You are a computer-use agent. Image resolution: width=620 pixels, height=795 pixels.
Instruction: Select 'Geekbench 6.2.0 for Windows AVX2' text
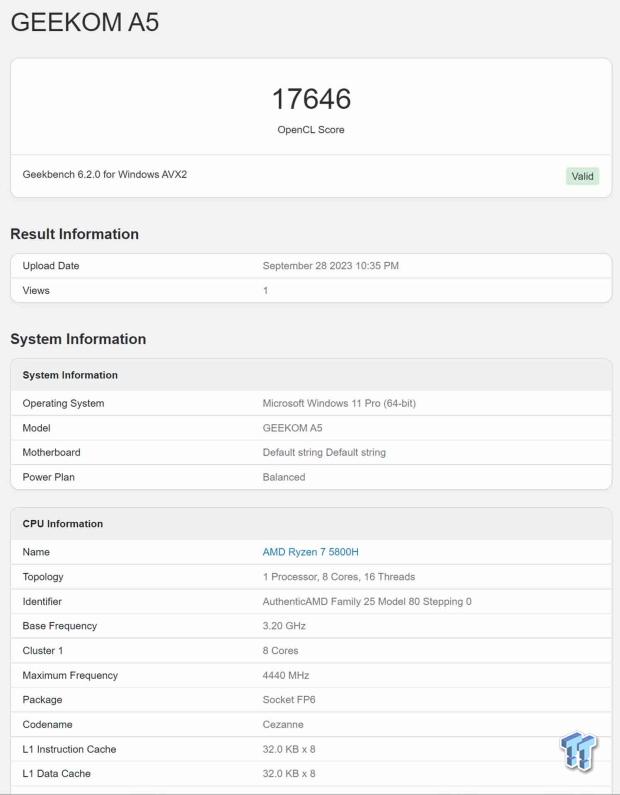click(x=104, y=174)
